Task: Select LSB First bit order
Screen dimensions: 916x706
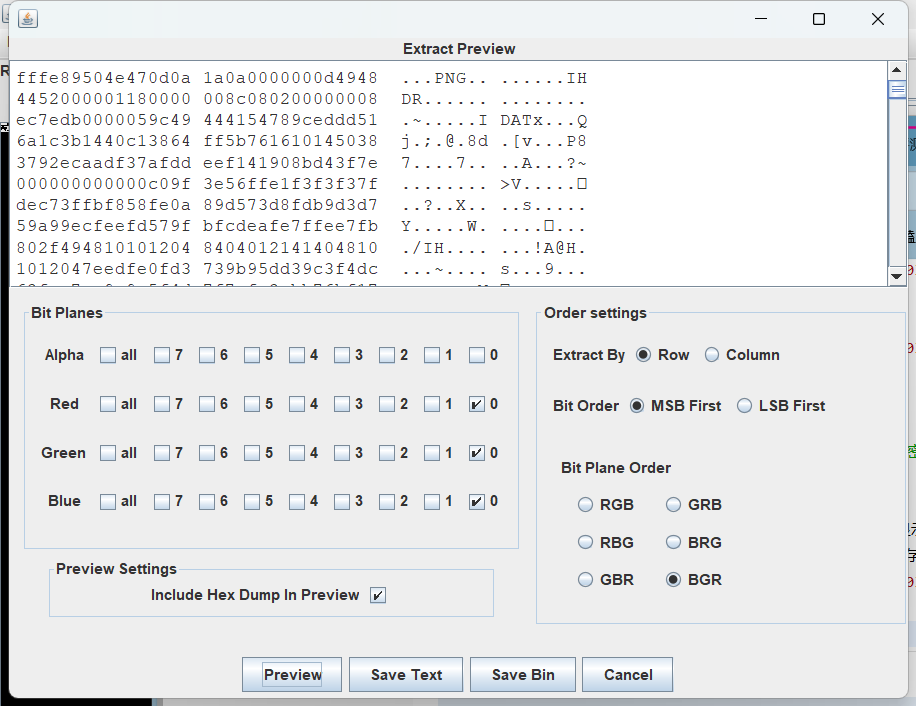Action: 744,406
